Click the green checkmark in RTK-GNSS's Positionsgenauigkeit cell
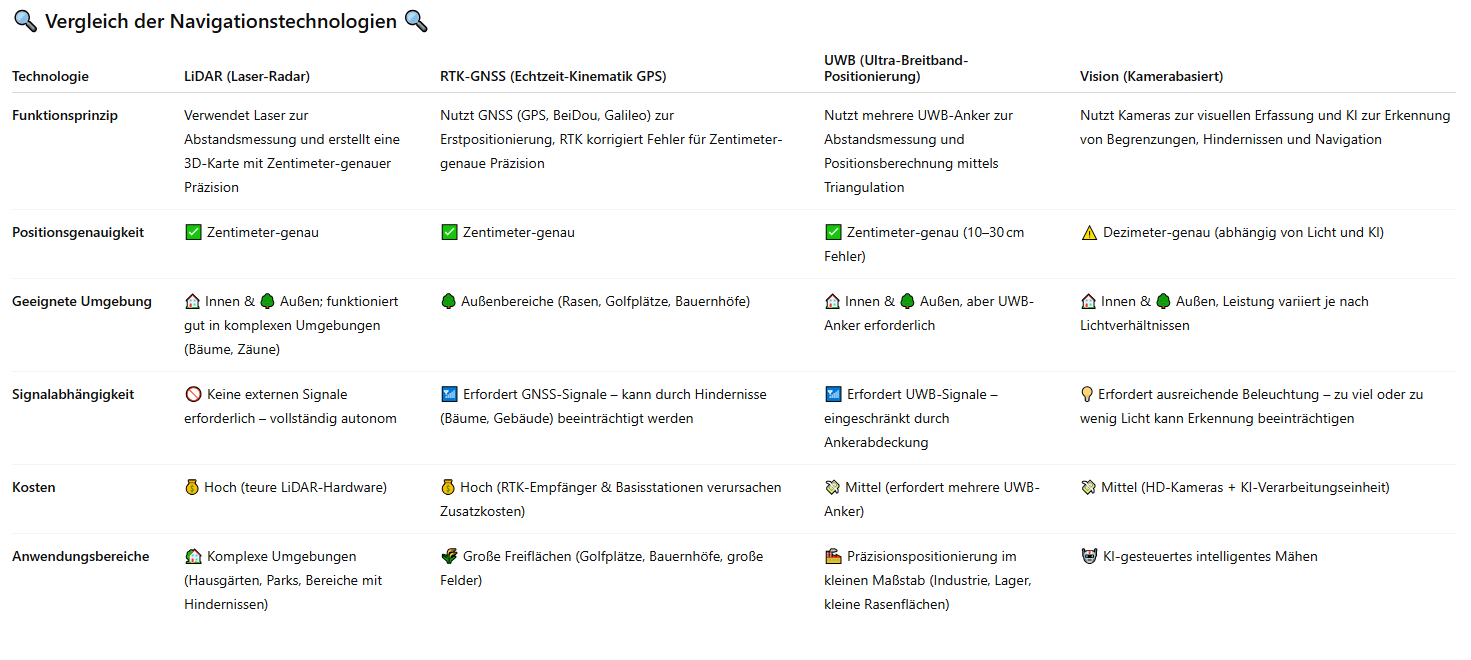This screenshot has width=1471, height=660. tap(449, 233)
